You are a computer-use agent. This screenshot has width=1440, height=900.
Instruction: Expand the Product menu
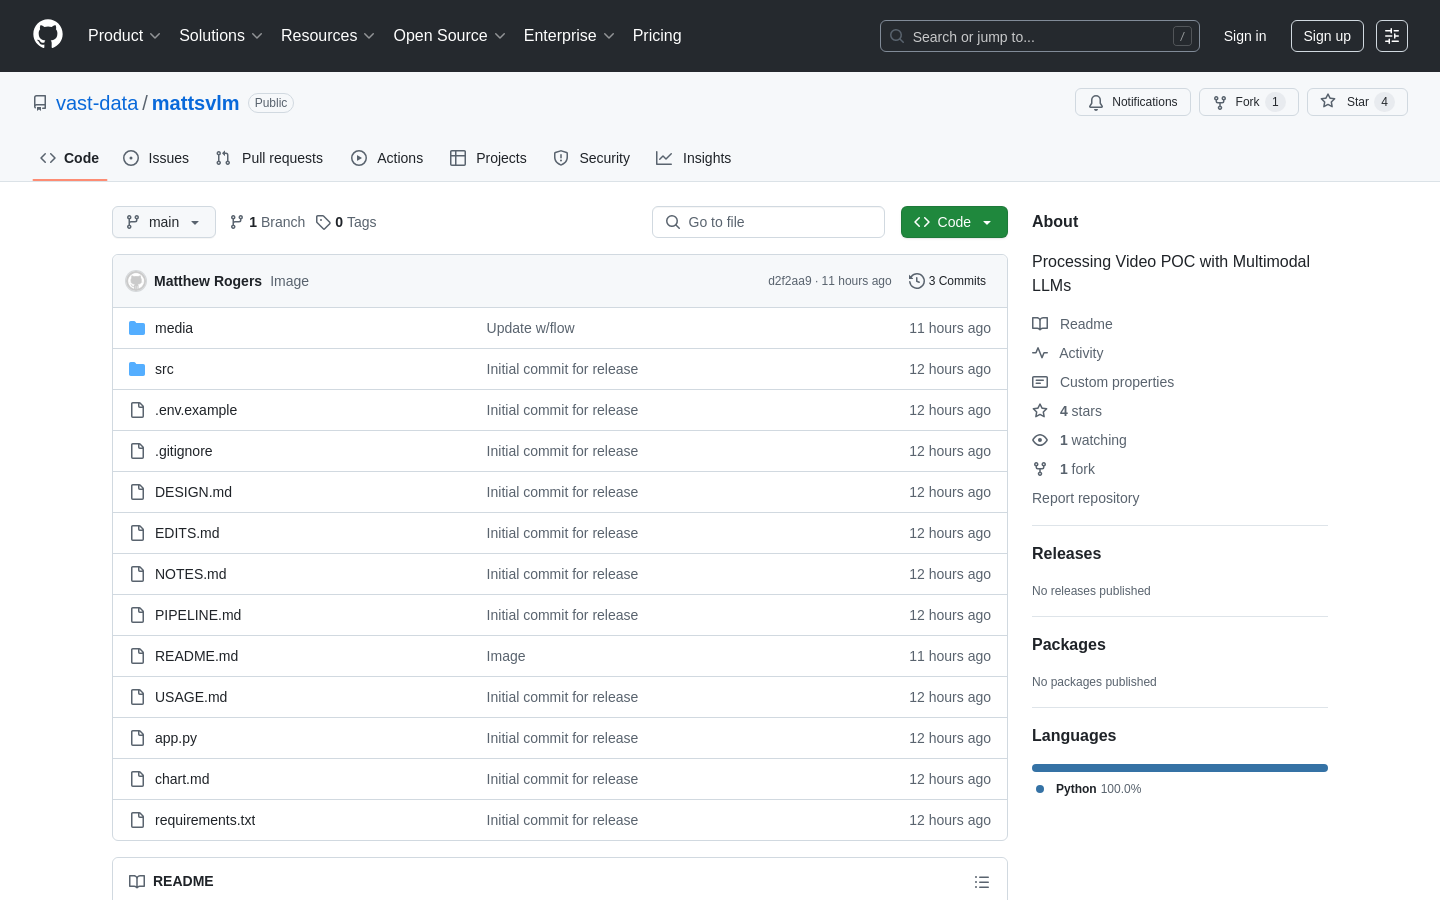tap(124, 36)
